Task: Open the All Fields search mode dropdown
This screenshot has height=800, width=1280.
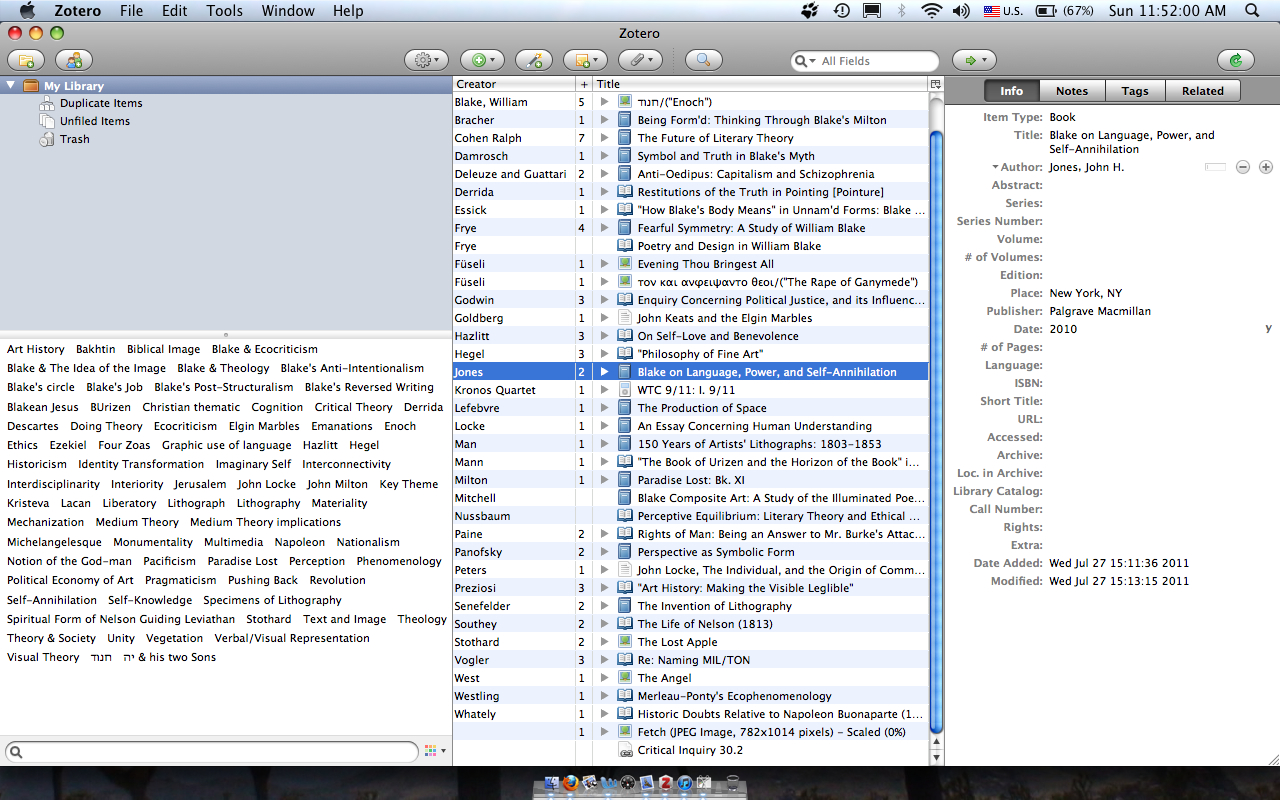Action: (805, 61)
